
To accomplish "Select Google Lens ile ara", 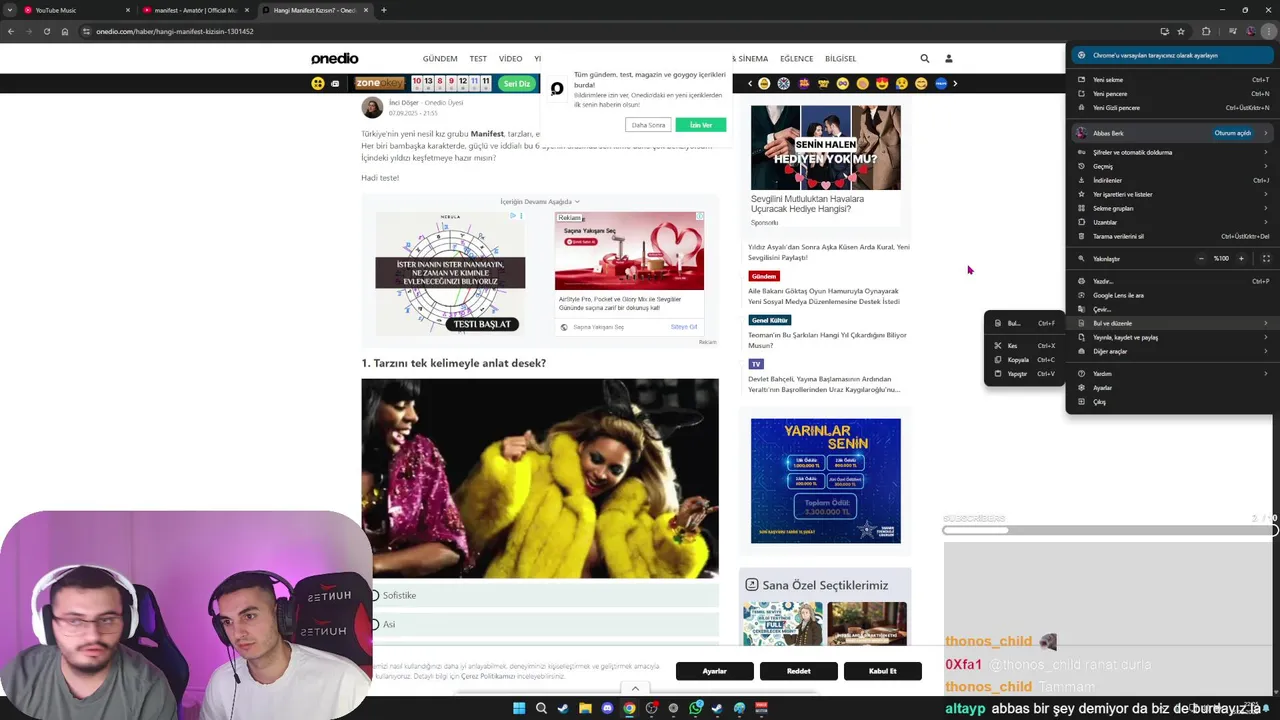I will [1171, 295].
